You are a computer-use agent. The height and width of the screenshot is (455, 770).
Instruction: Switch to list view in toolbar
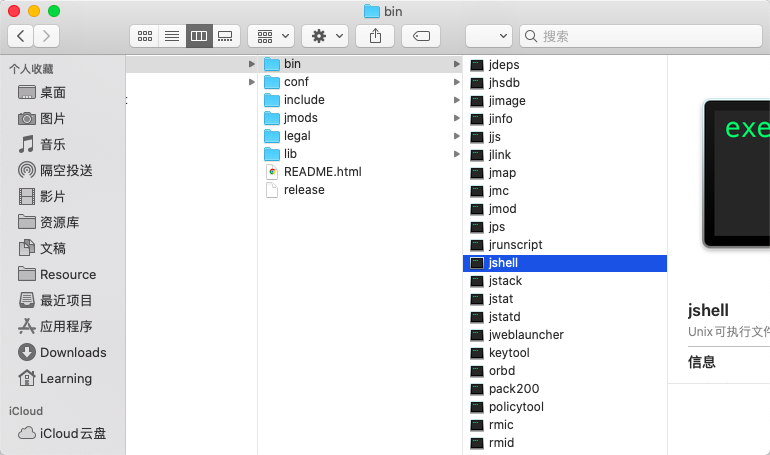point(172,36)
